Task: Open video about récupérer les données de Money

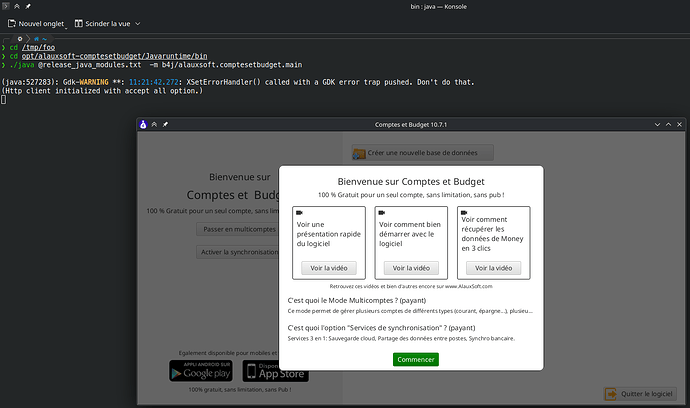Action: tap(493, 268)
